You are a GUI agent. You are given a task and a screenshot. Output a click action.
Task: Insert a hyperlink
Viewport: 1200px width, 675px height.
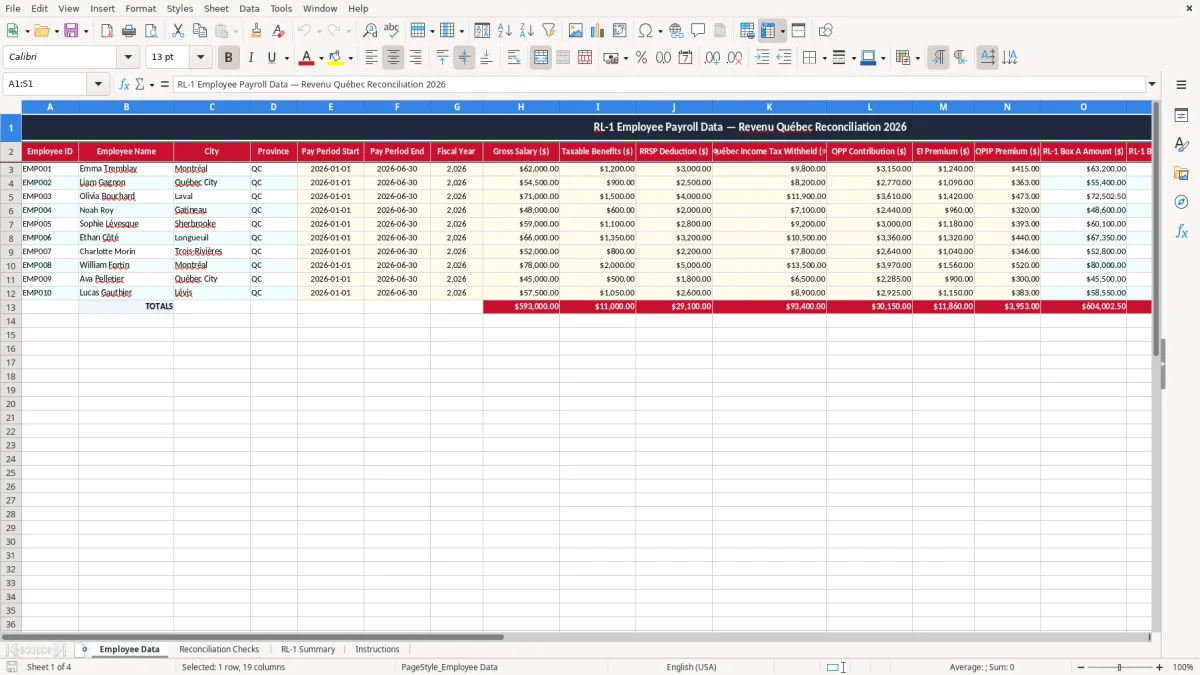click(676, 31)
